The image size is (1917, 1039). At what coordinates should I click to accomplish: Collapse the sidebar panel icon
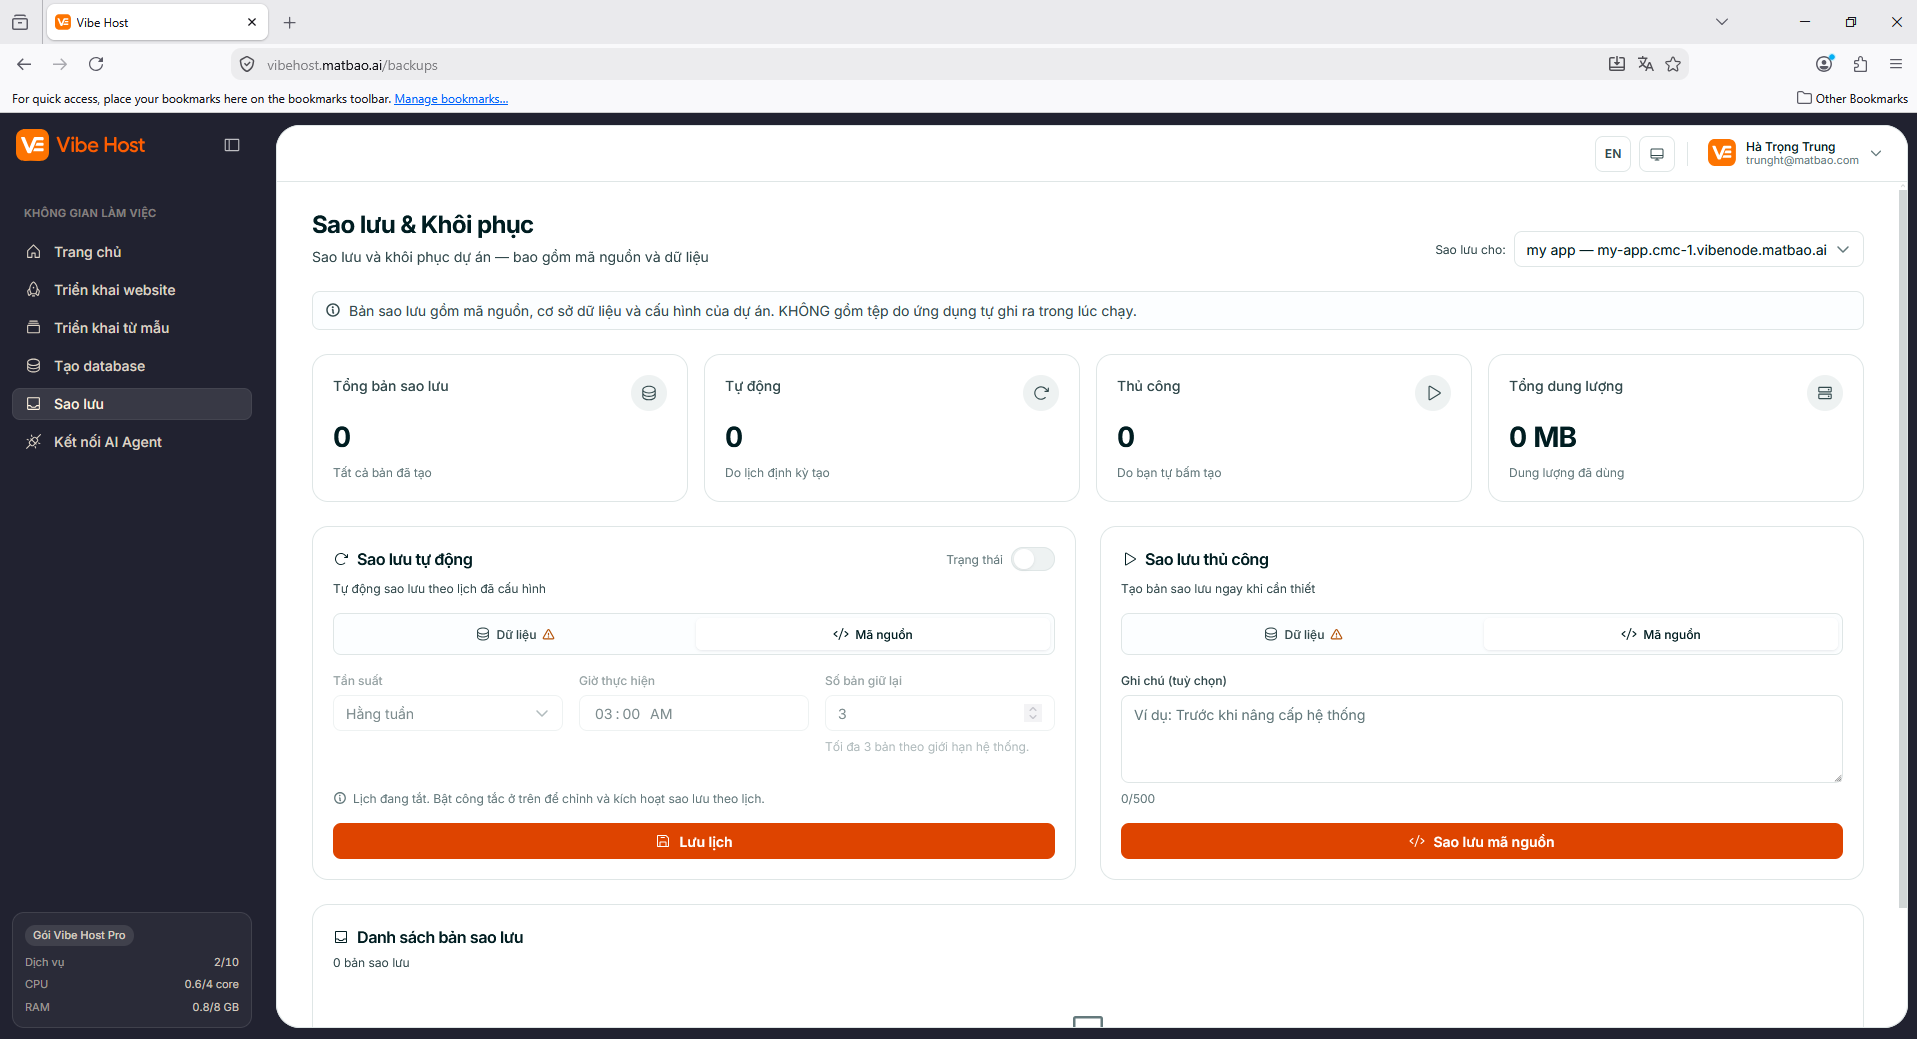[232, 145]
